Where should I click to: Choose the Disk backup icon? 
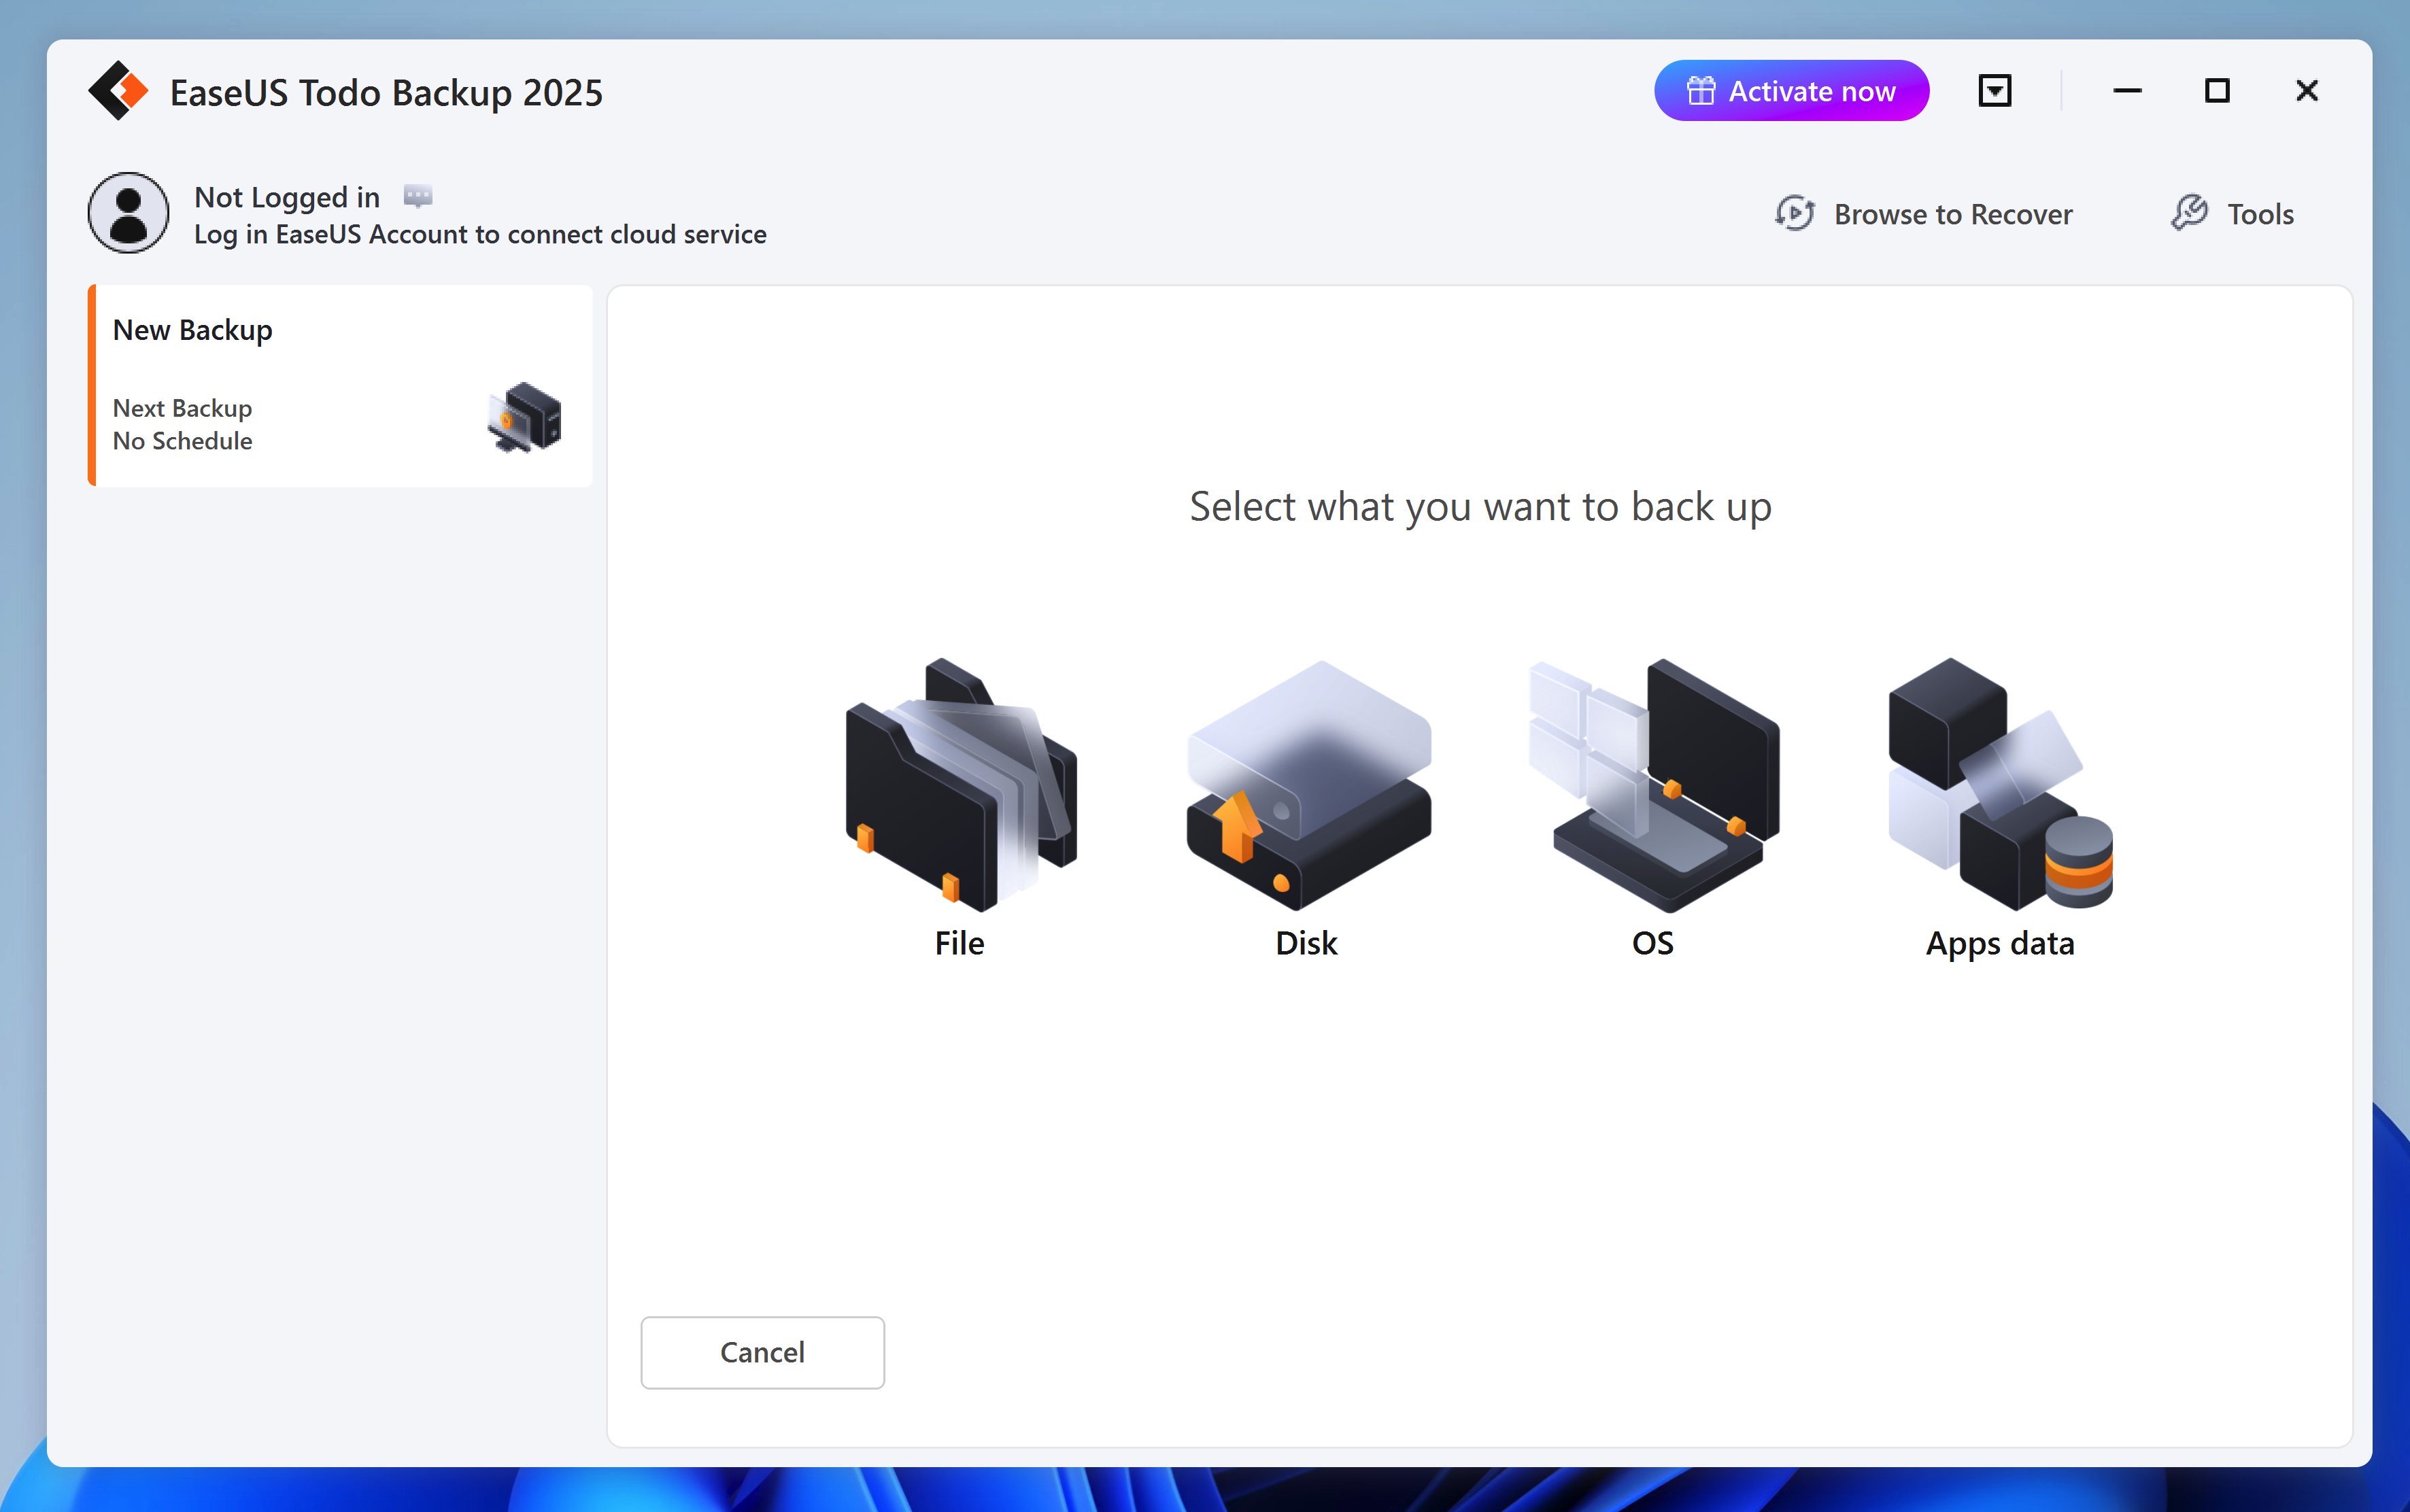click(x=1308, y=785)
